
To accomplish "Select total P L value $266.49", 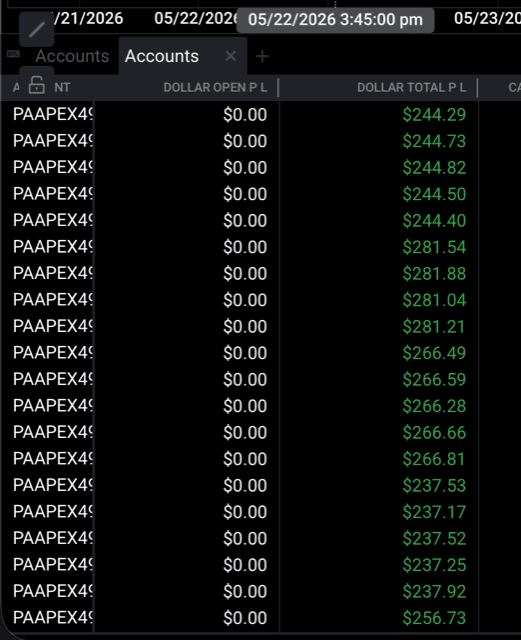I will point(434,353).
